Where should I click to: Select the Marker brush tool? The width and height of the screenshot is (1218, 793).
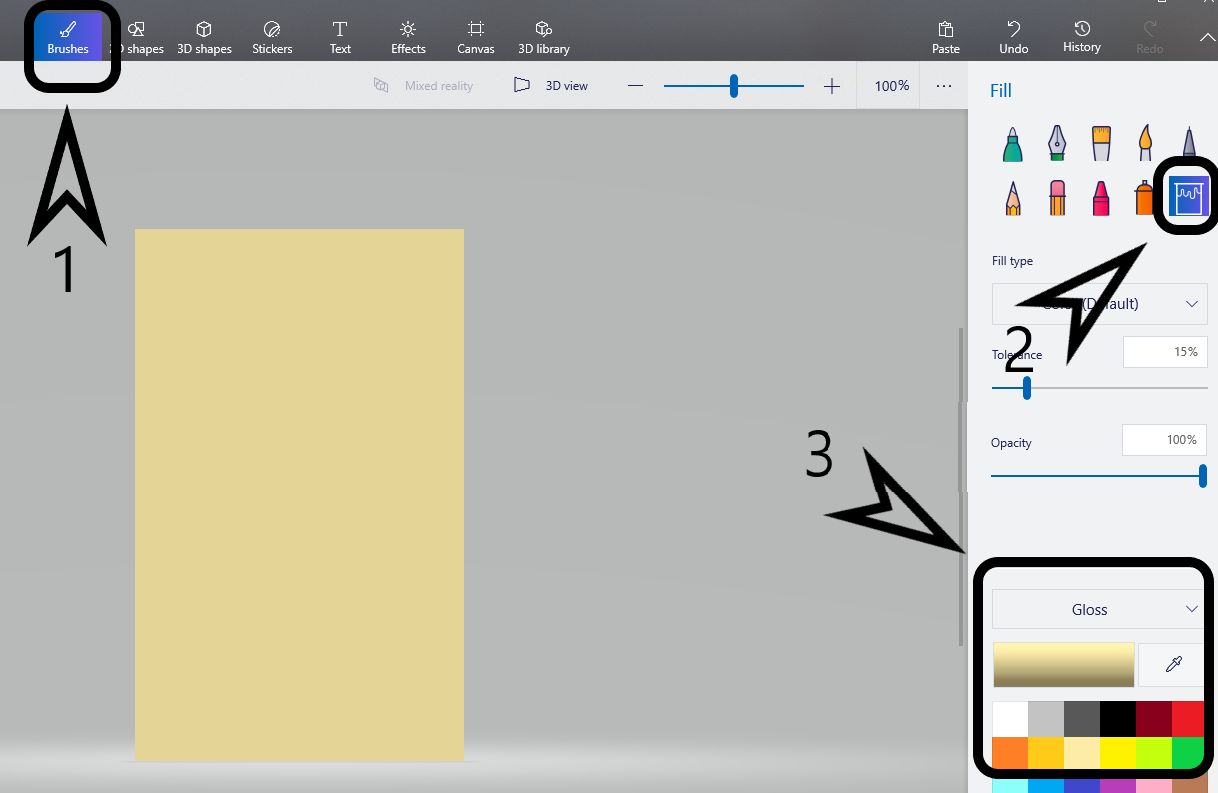click(1012, 144)
